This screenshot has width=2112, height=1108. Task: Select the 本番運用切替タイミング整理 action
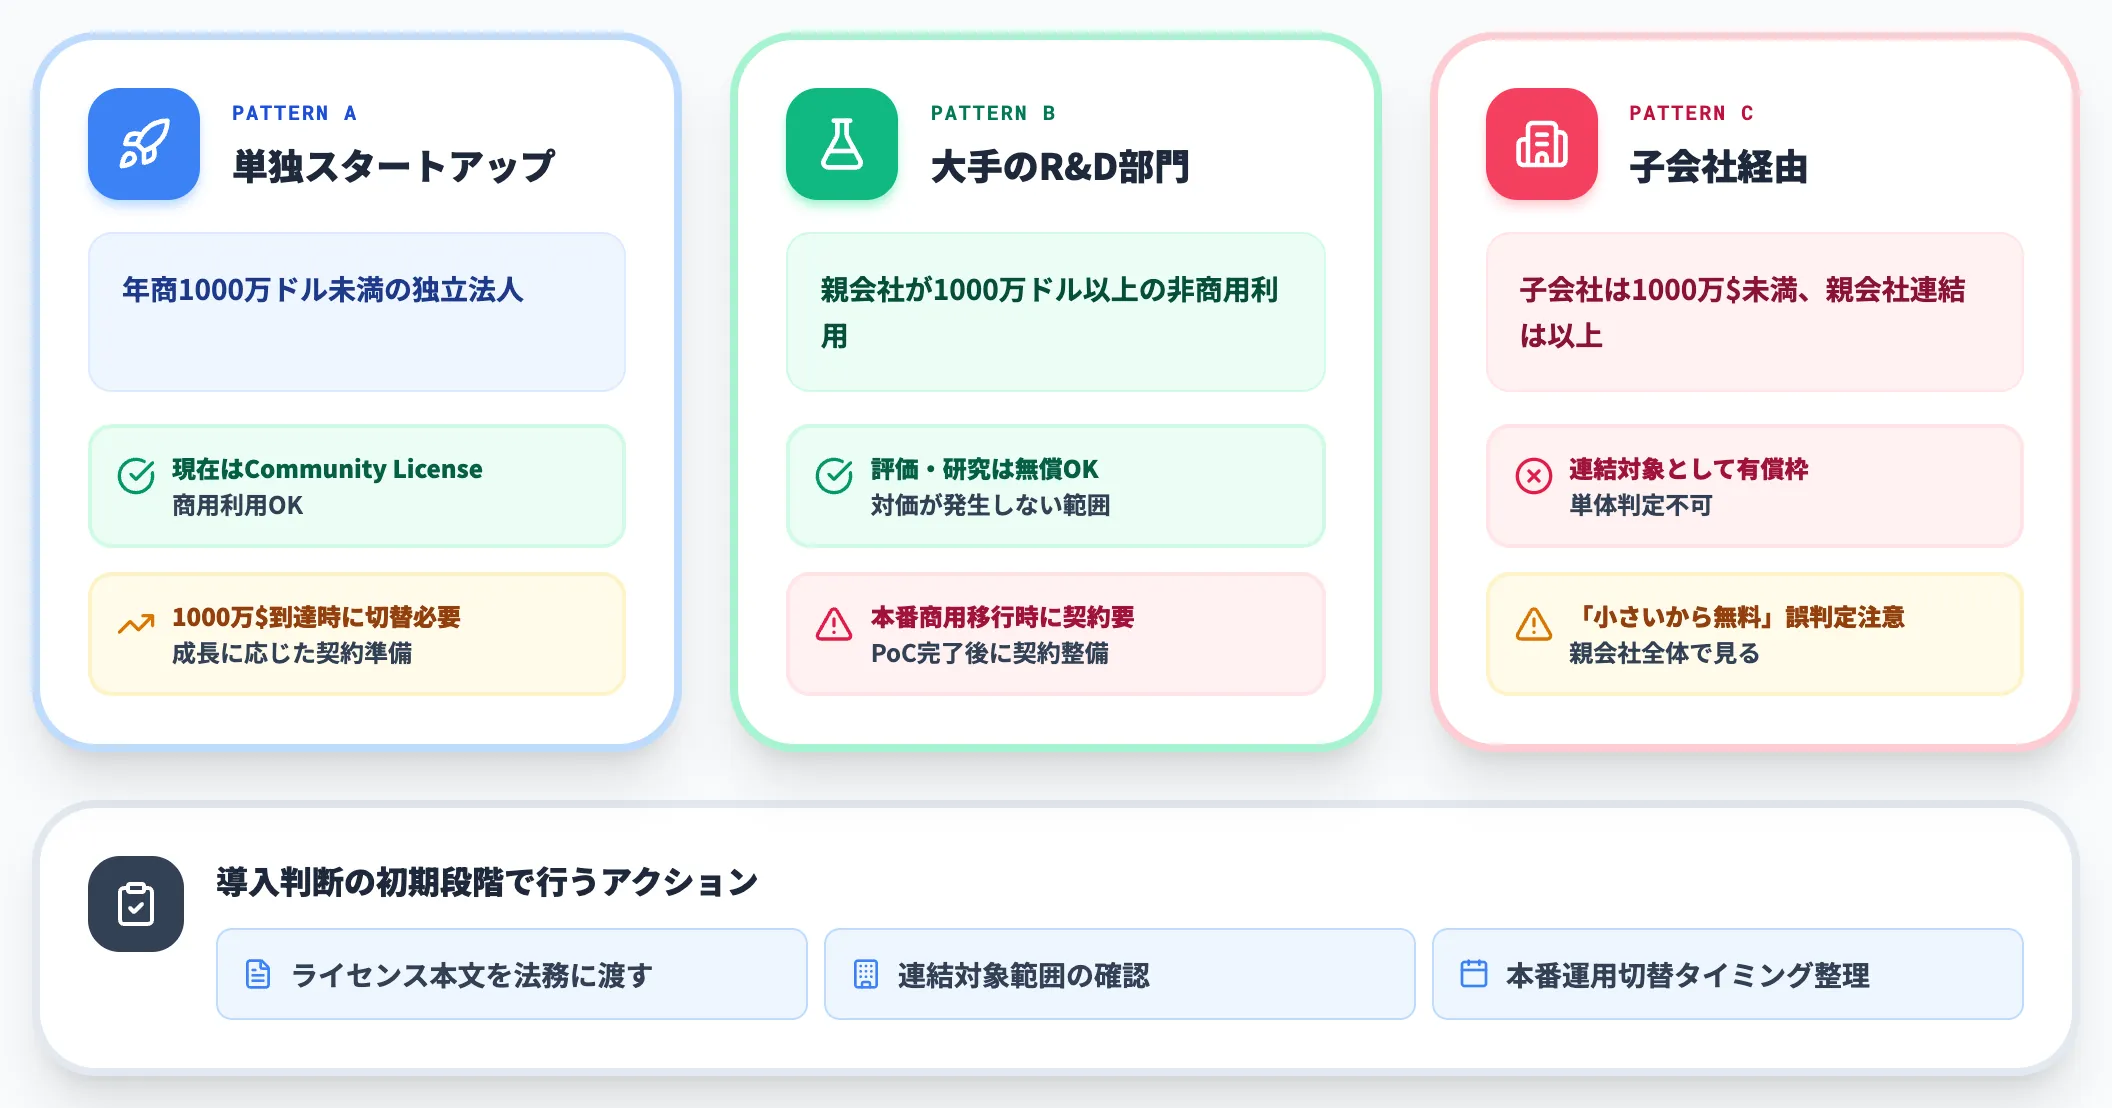[x=1728, y=974]
